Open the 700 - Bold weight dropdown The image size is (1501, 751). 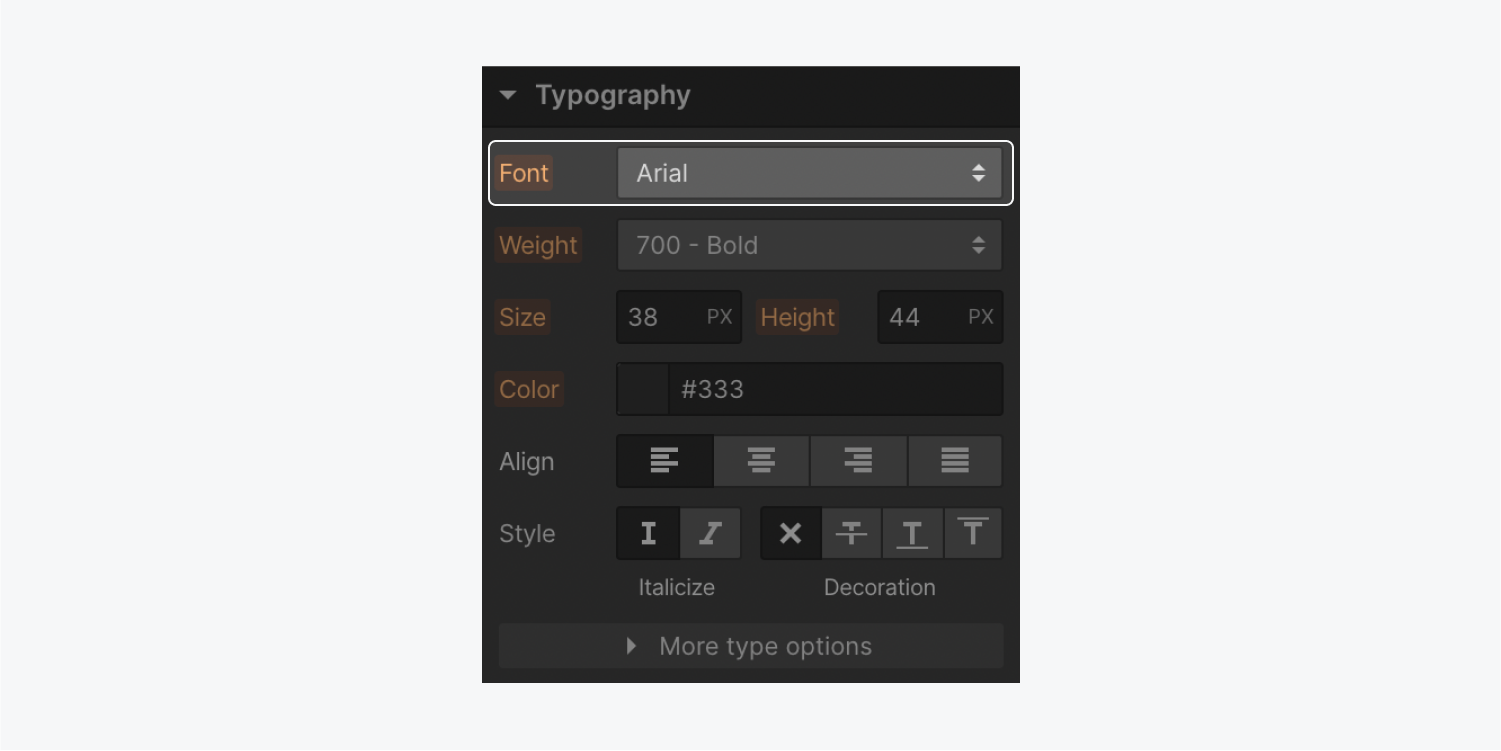pyautogui.click(x=809, y=245)
